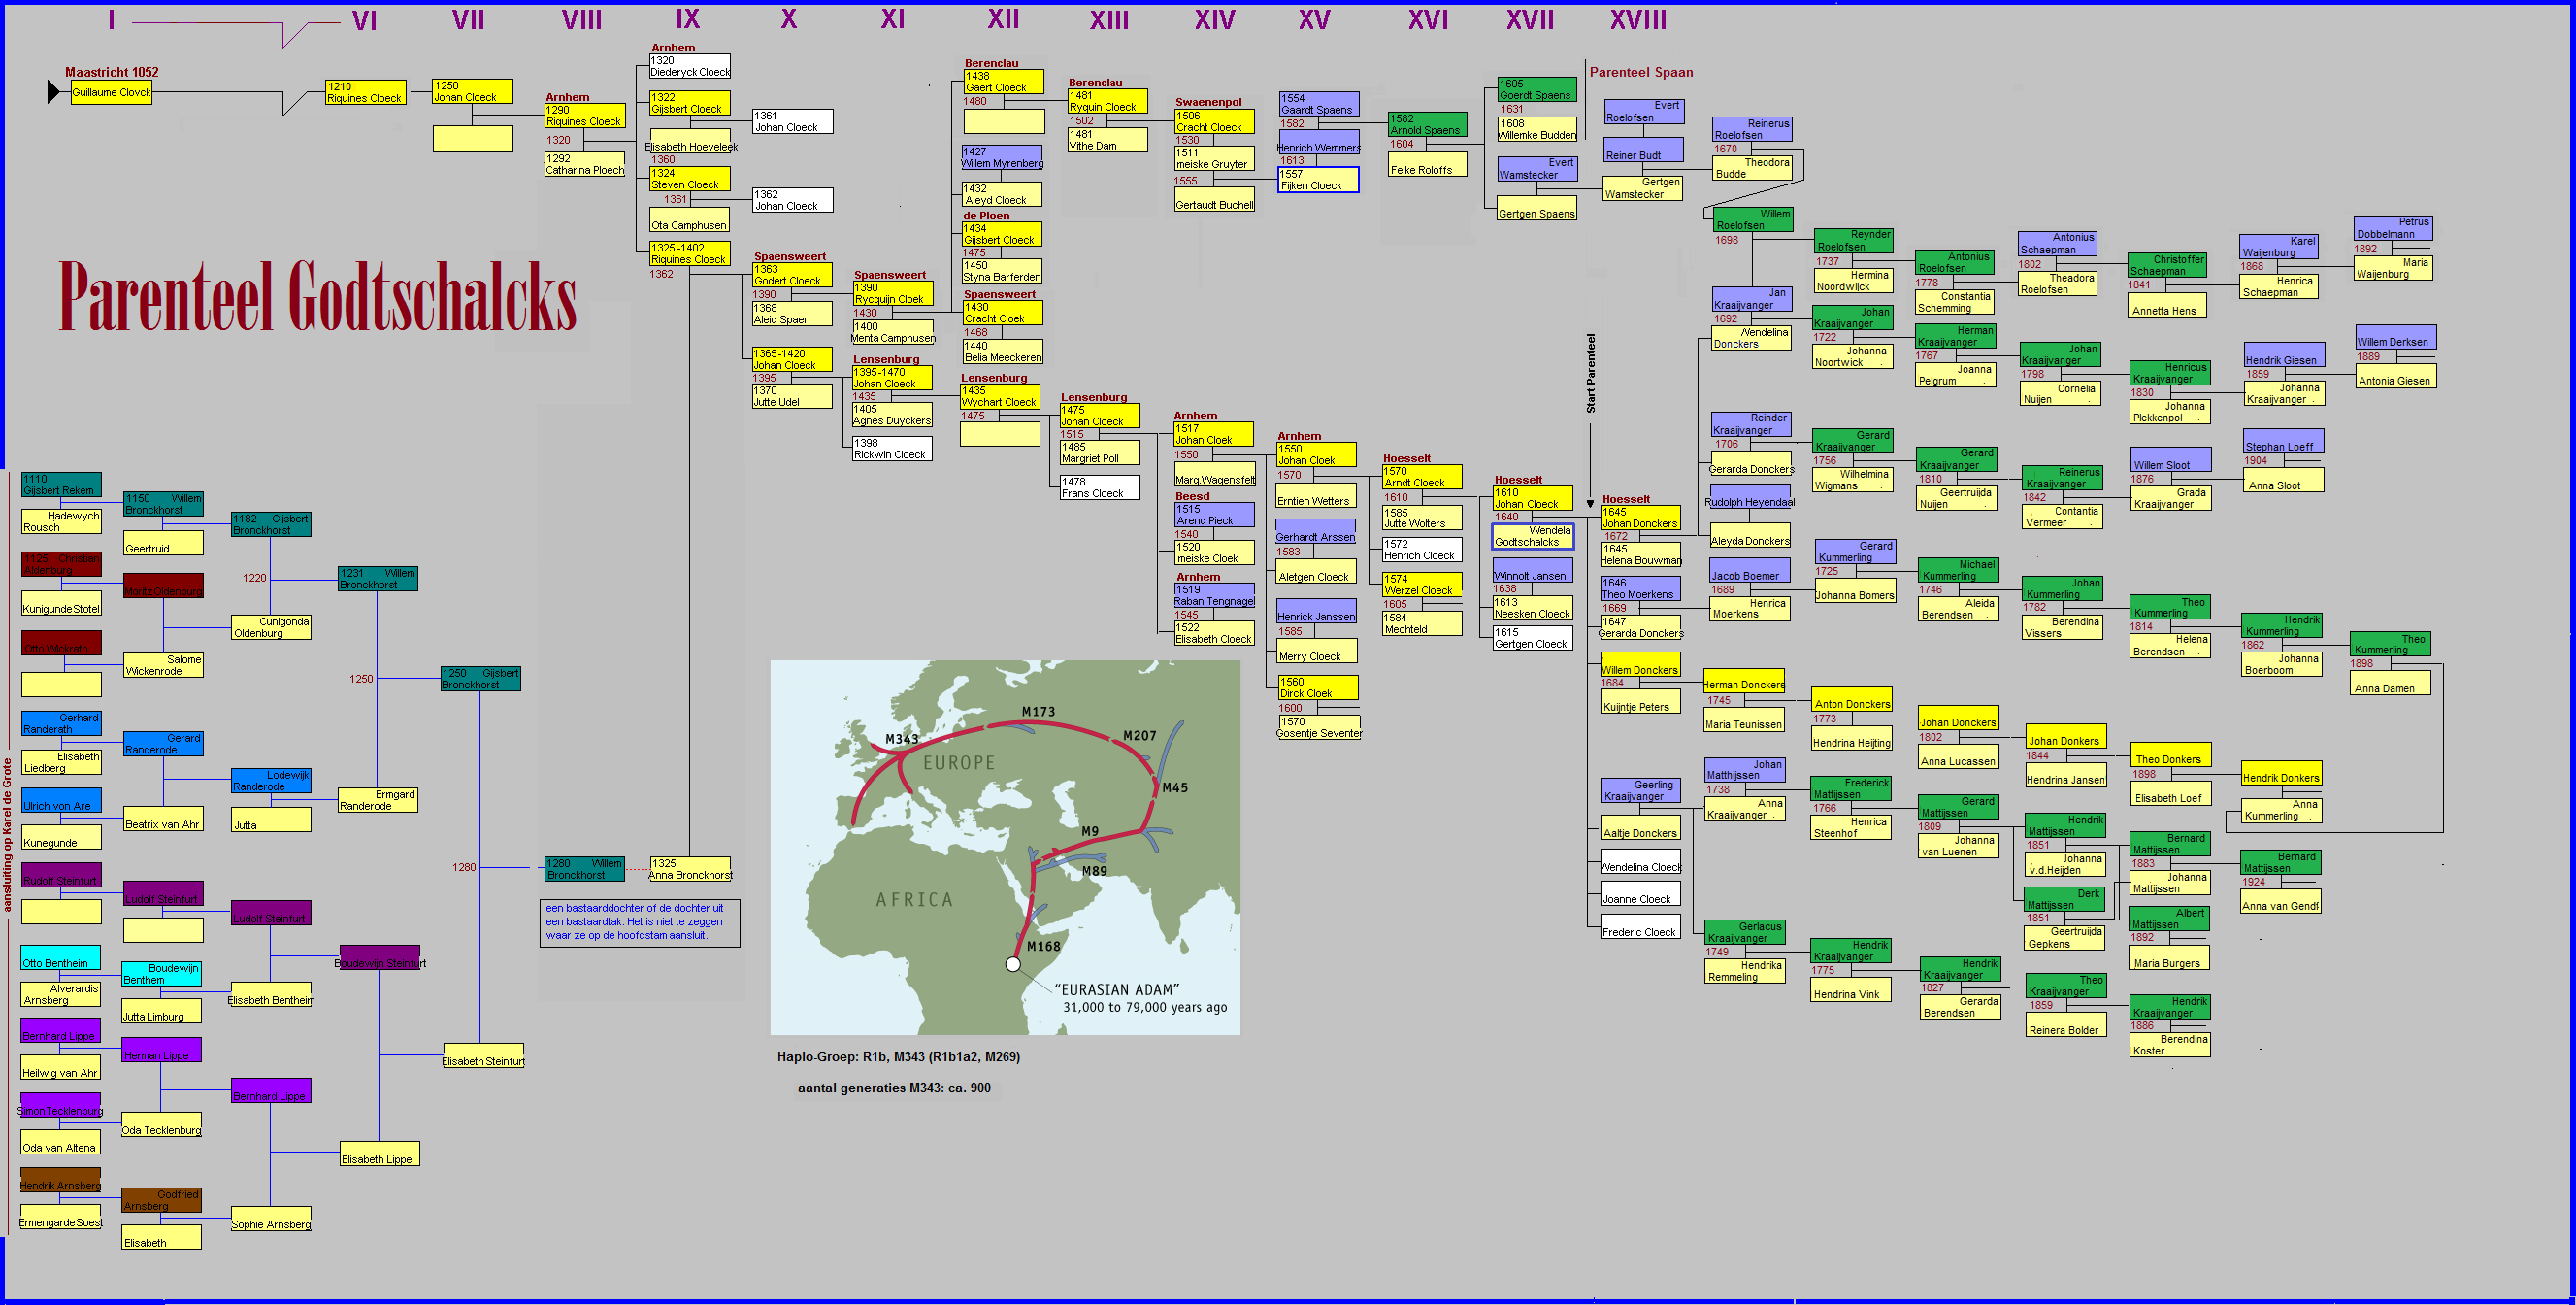Select the Theo Kummerling 1898 box

(2389, 645)
